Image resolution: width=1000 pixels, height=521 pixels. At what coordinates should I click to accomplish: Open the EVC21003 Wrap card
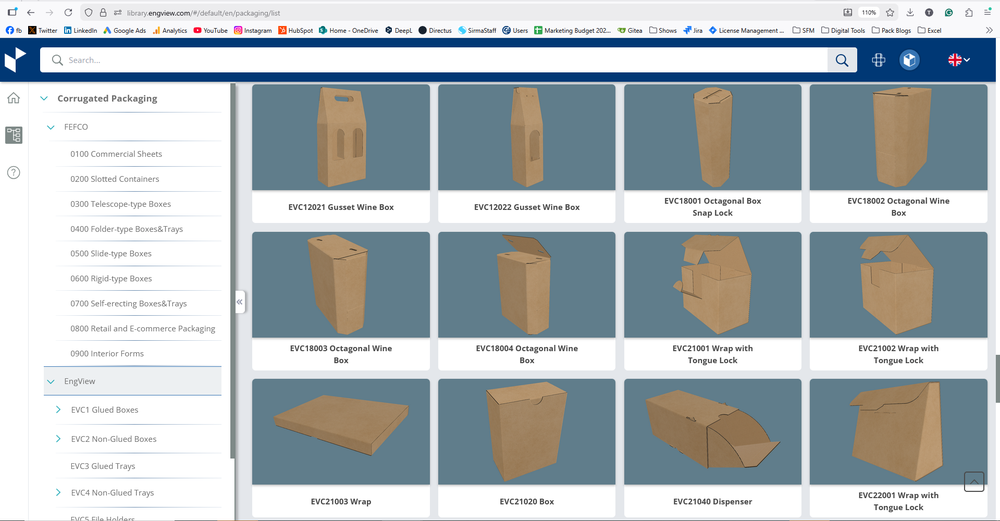click(341, 448)
